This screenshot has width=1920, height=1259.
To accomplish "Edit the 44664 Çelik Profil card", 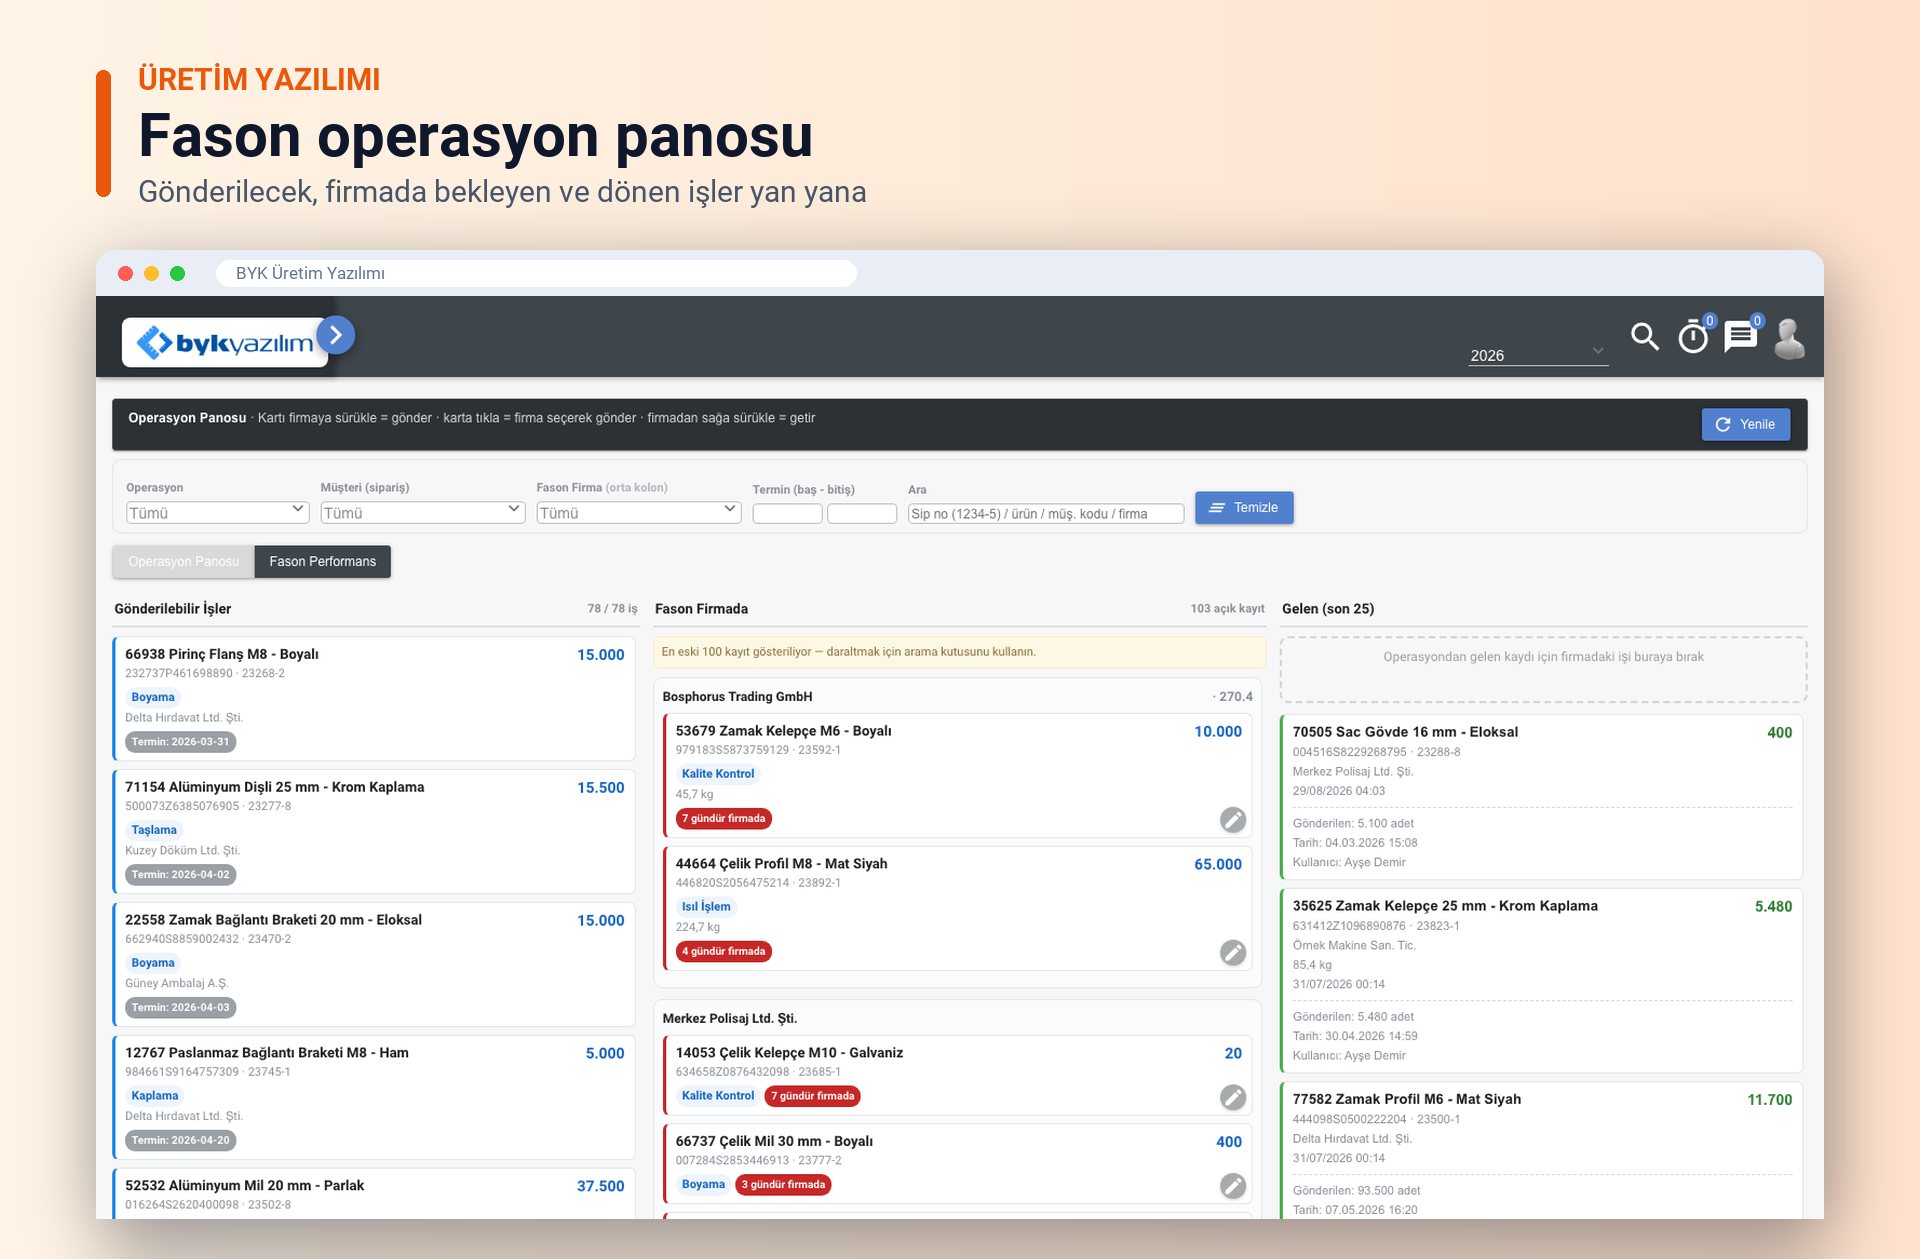I will click(1233, 953).
